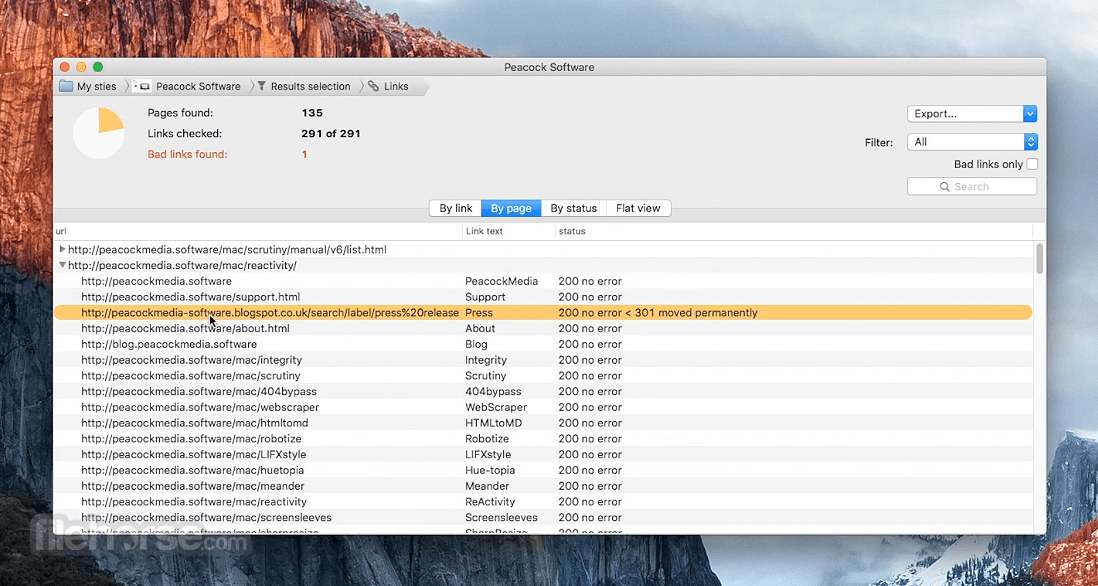Select the mac/webscraper link row
The width and height of the screenshot is (1098, 586).
point(543,407)
